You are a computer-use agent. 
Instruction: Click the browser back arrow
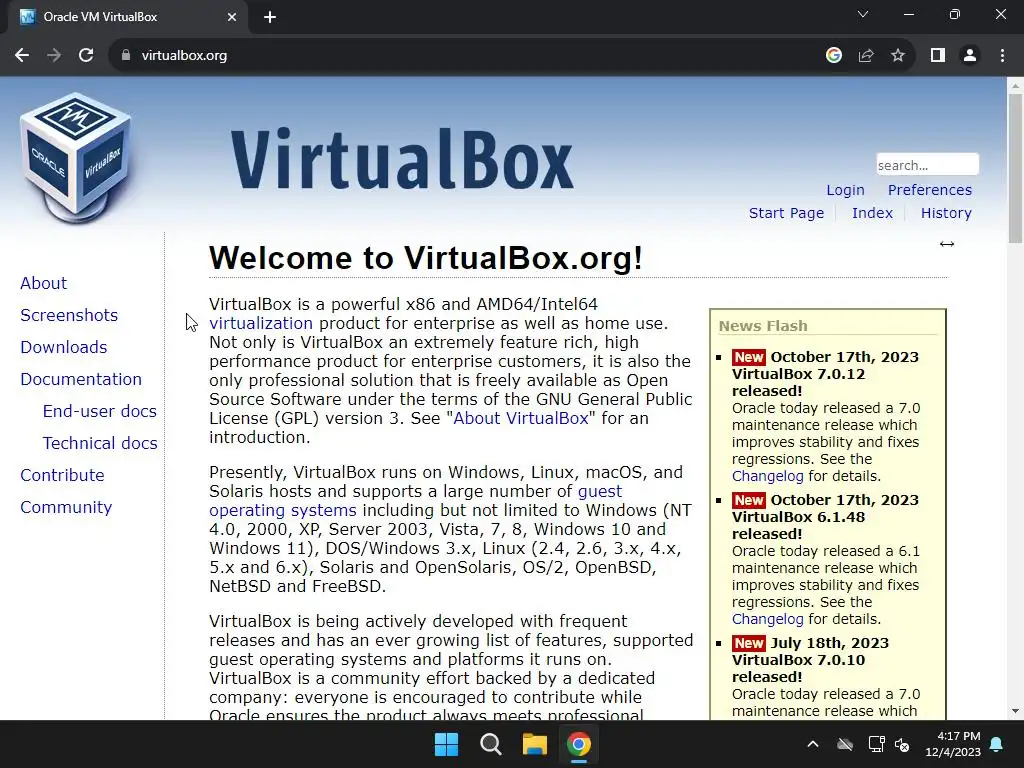pos(22,56)
